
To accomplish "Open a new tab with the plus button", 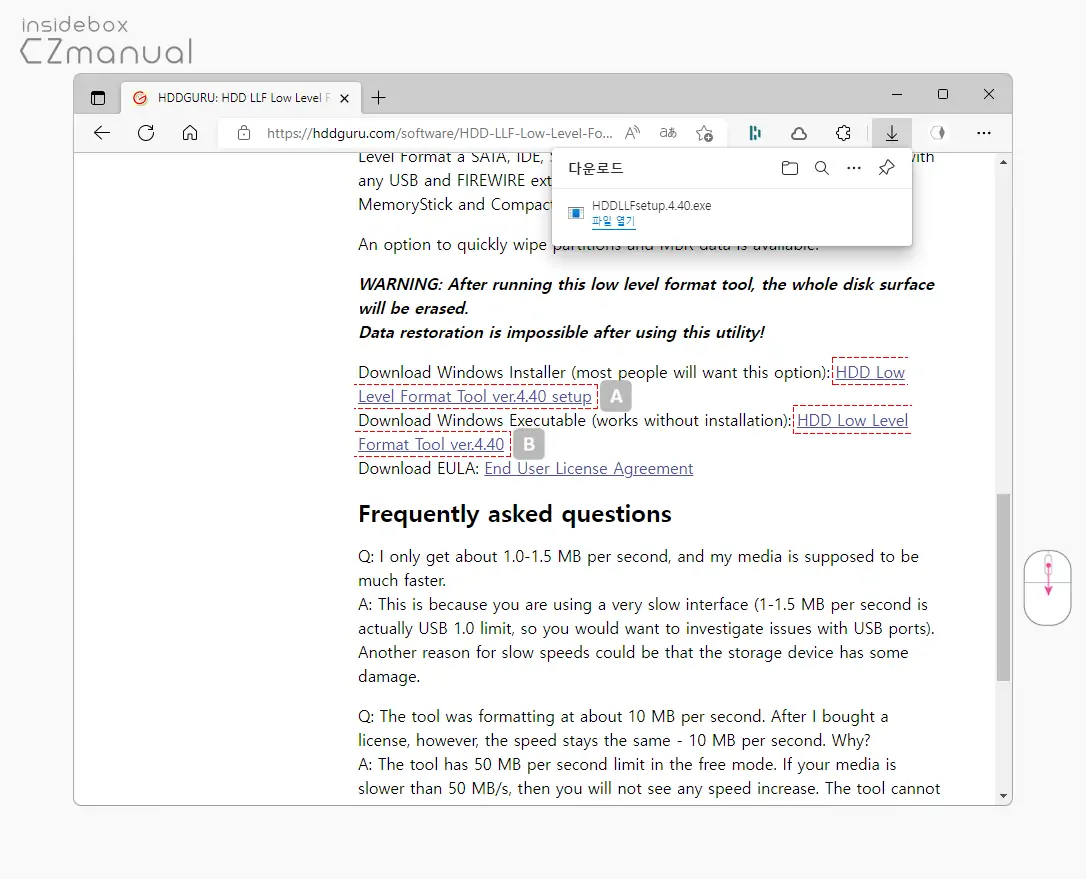I will 378,98.
